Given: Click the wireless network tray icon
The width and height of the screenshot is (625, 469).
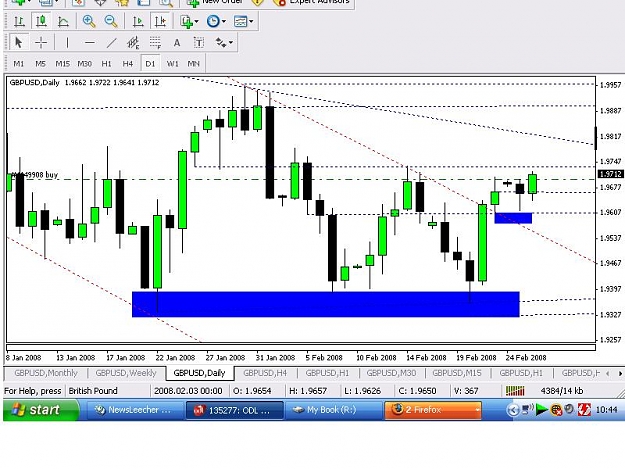Looking at the screenshot, I should point(528,409).
